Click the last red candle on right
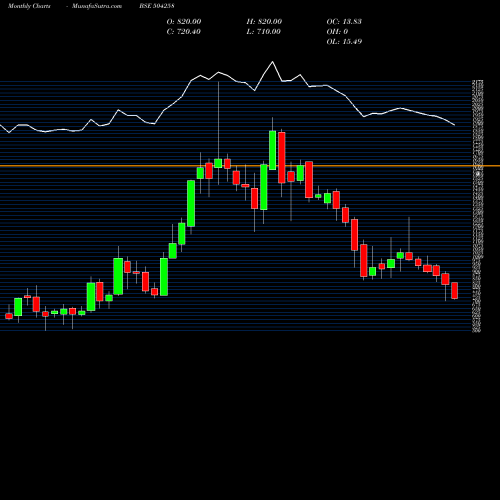This screenshot has height=500, width=500. 454,290
